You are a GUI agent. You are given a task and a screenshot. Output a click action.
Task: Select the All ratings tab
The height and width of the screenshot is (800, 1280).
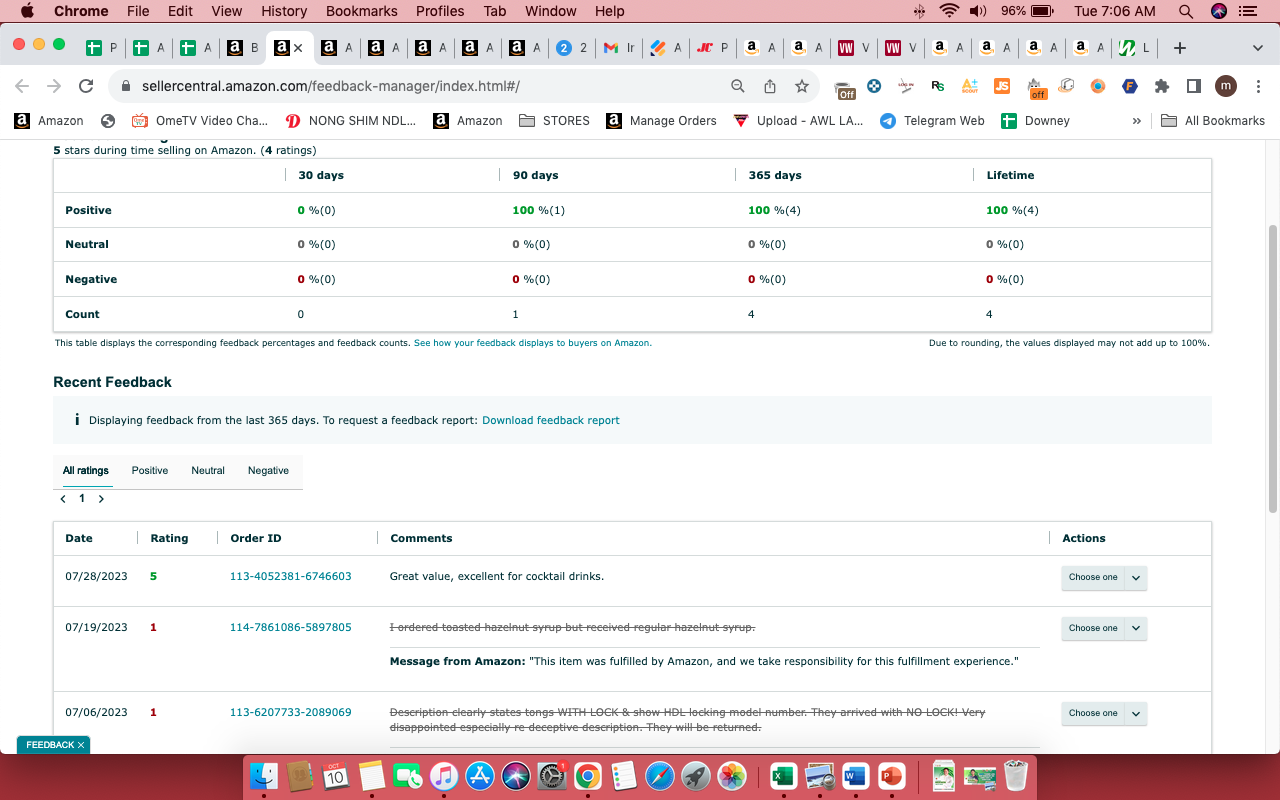tap(86, 470)
